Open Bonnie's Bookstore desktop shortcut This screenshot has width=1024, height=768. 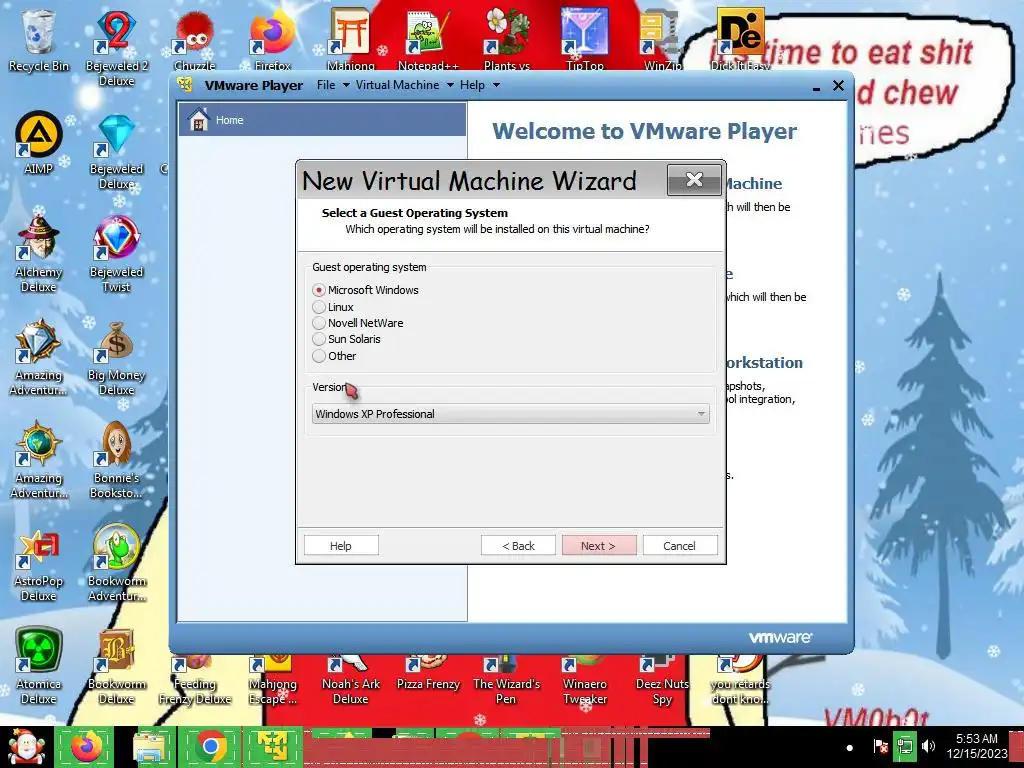(x=116, y=460)
